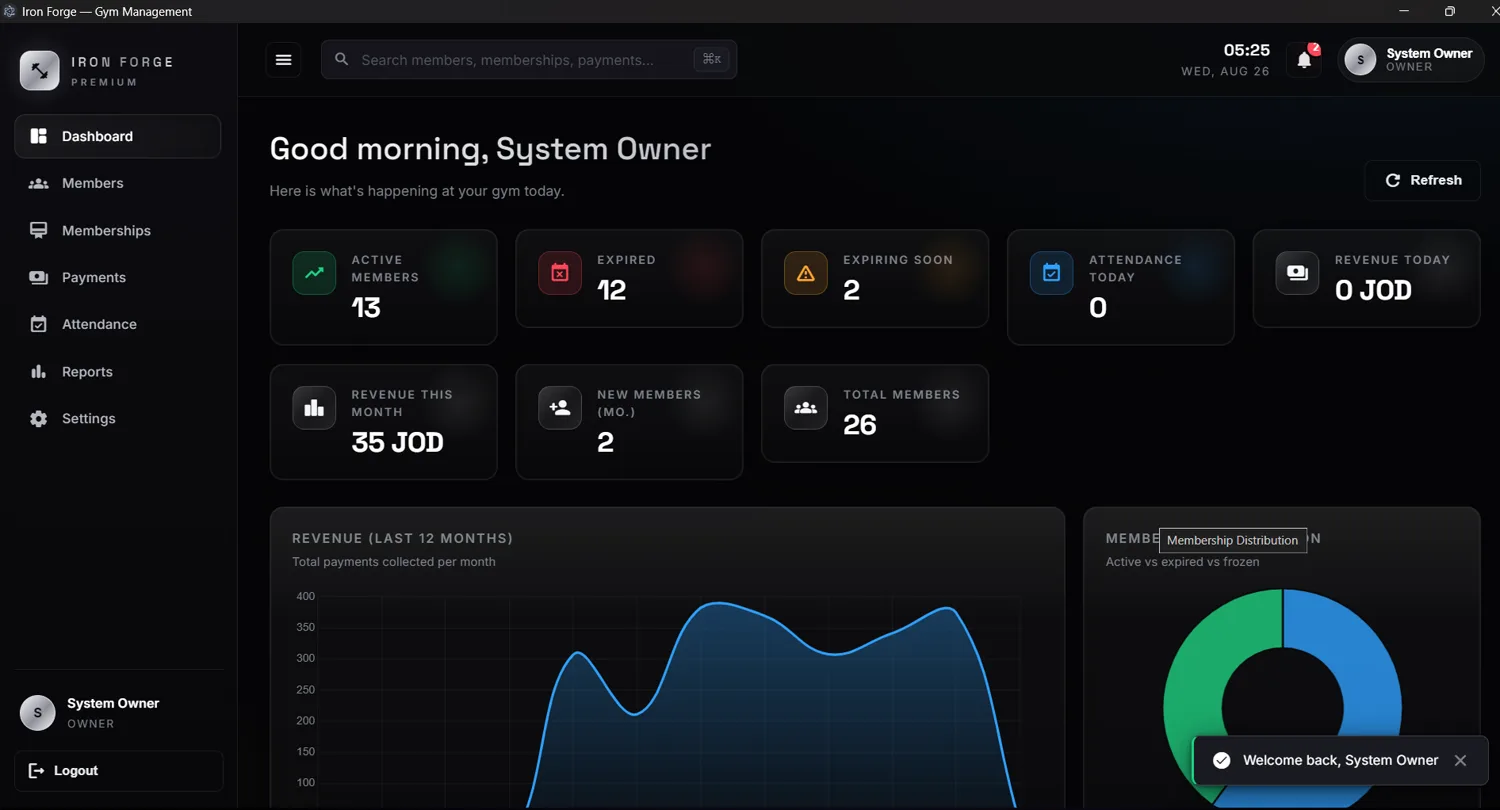This screenshot has width=1500, height=810.
Task: Restore down the Iron Forge window
Action: pyautogui.click(x=1450, y=12)
